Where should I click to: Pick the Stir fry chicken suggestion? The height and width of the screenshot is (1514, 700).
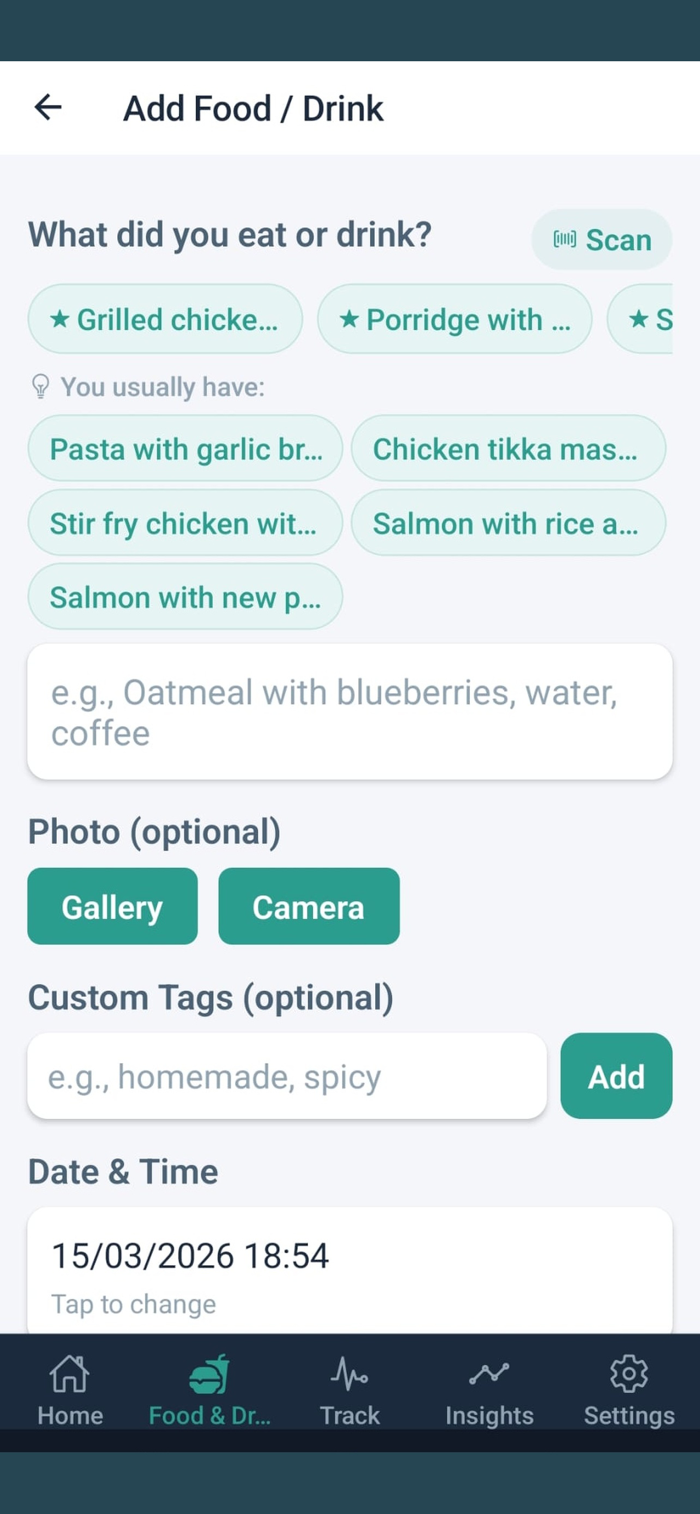pos(186,523)
